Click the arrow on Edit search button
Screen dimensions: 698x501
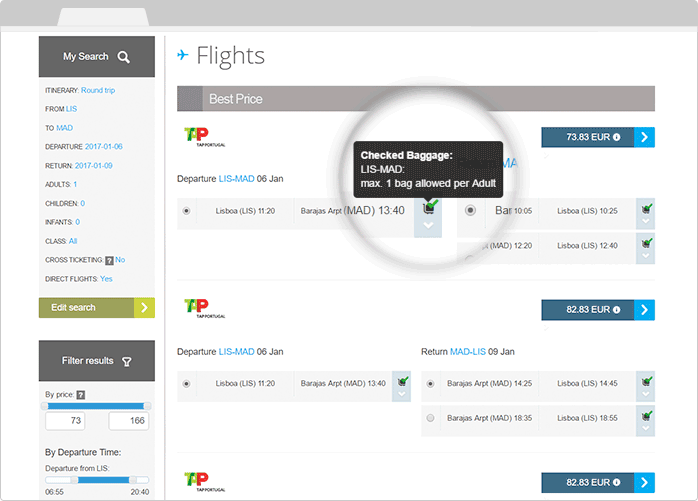144,308
